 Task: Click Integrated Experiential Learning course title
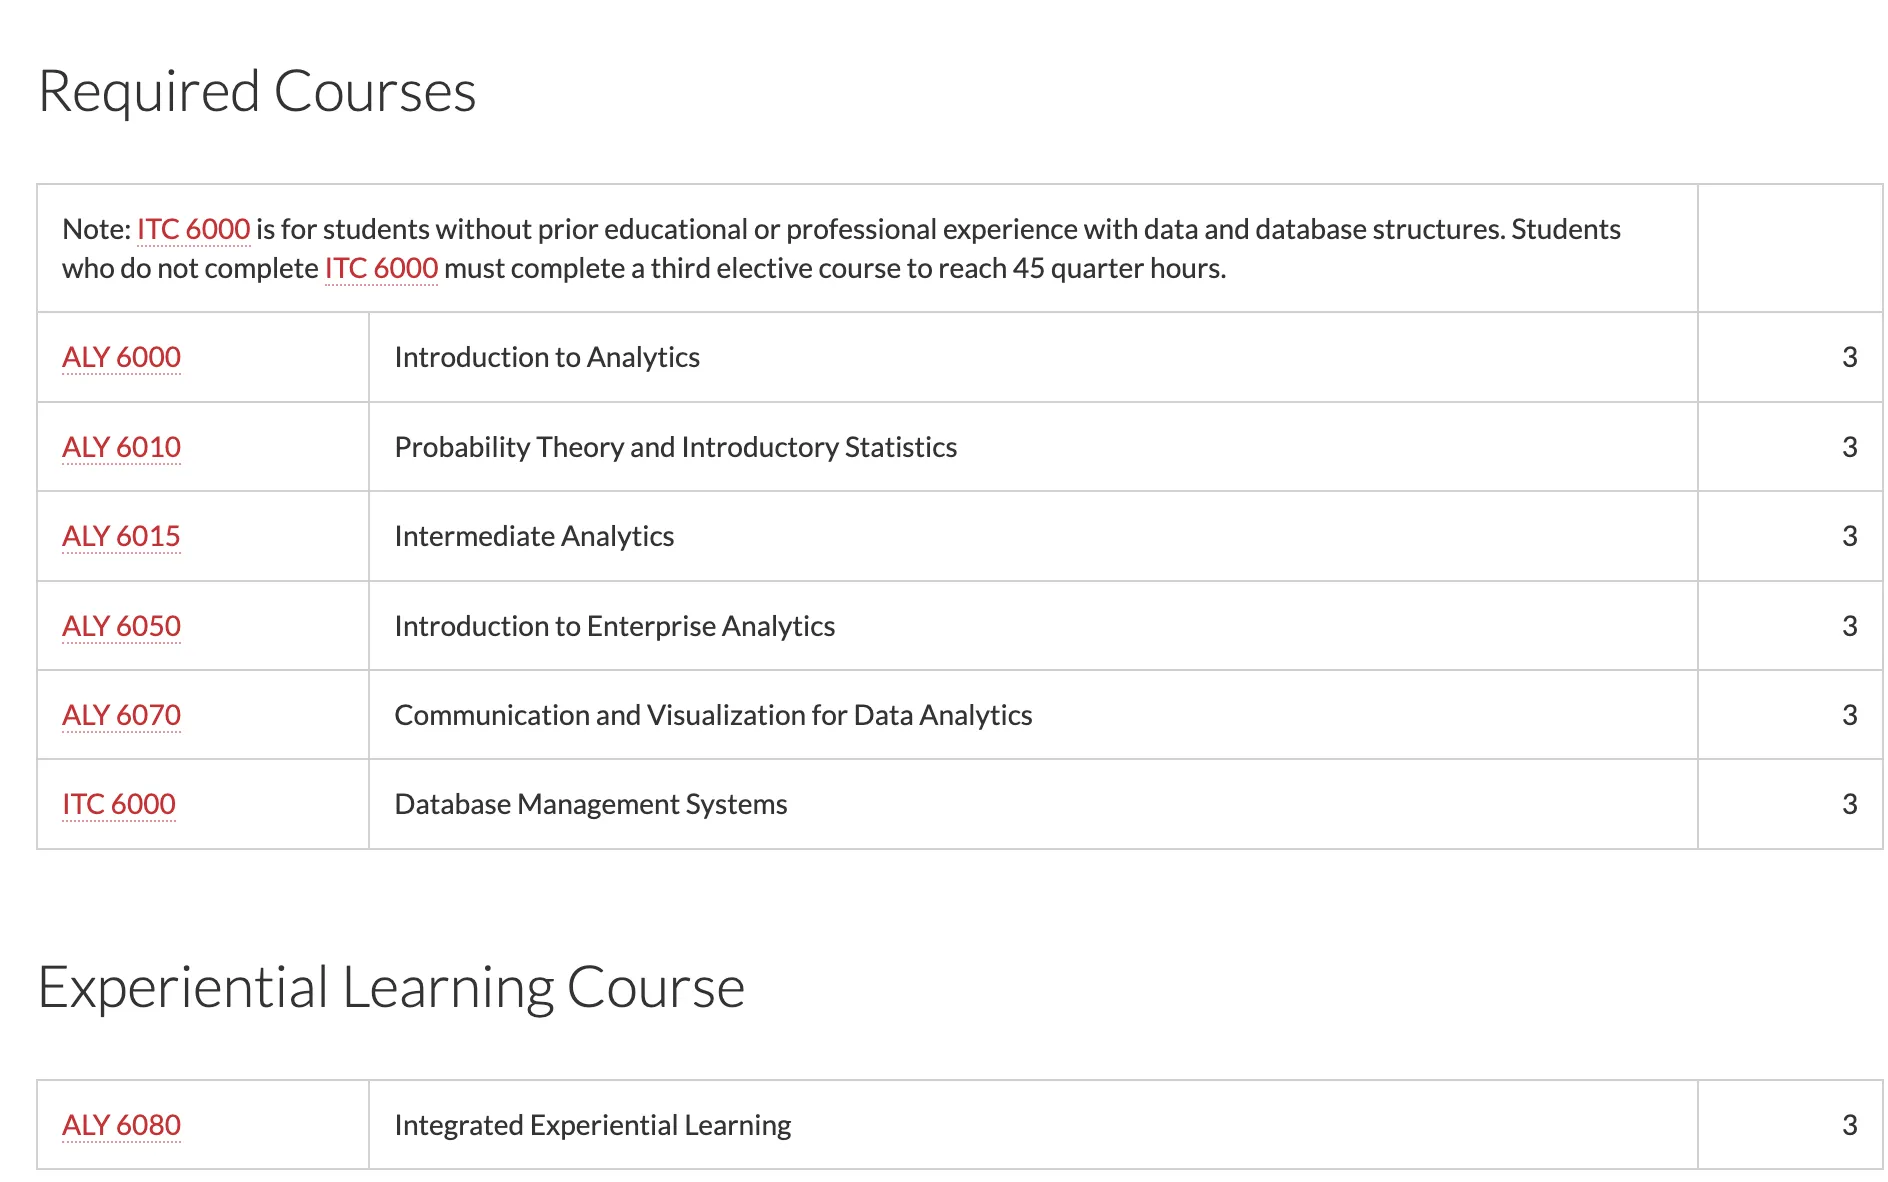(592, 1125)
